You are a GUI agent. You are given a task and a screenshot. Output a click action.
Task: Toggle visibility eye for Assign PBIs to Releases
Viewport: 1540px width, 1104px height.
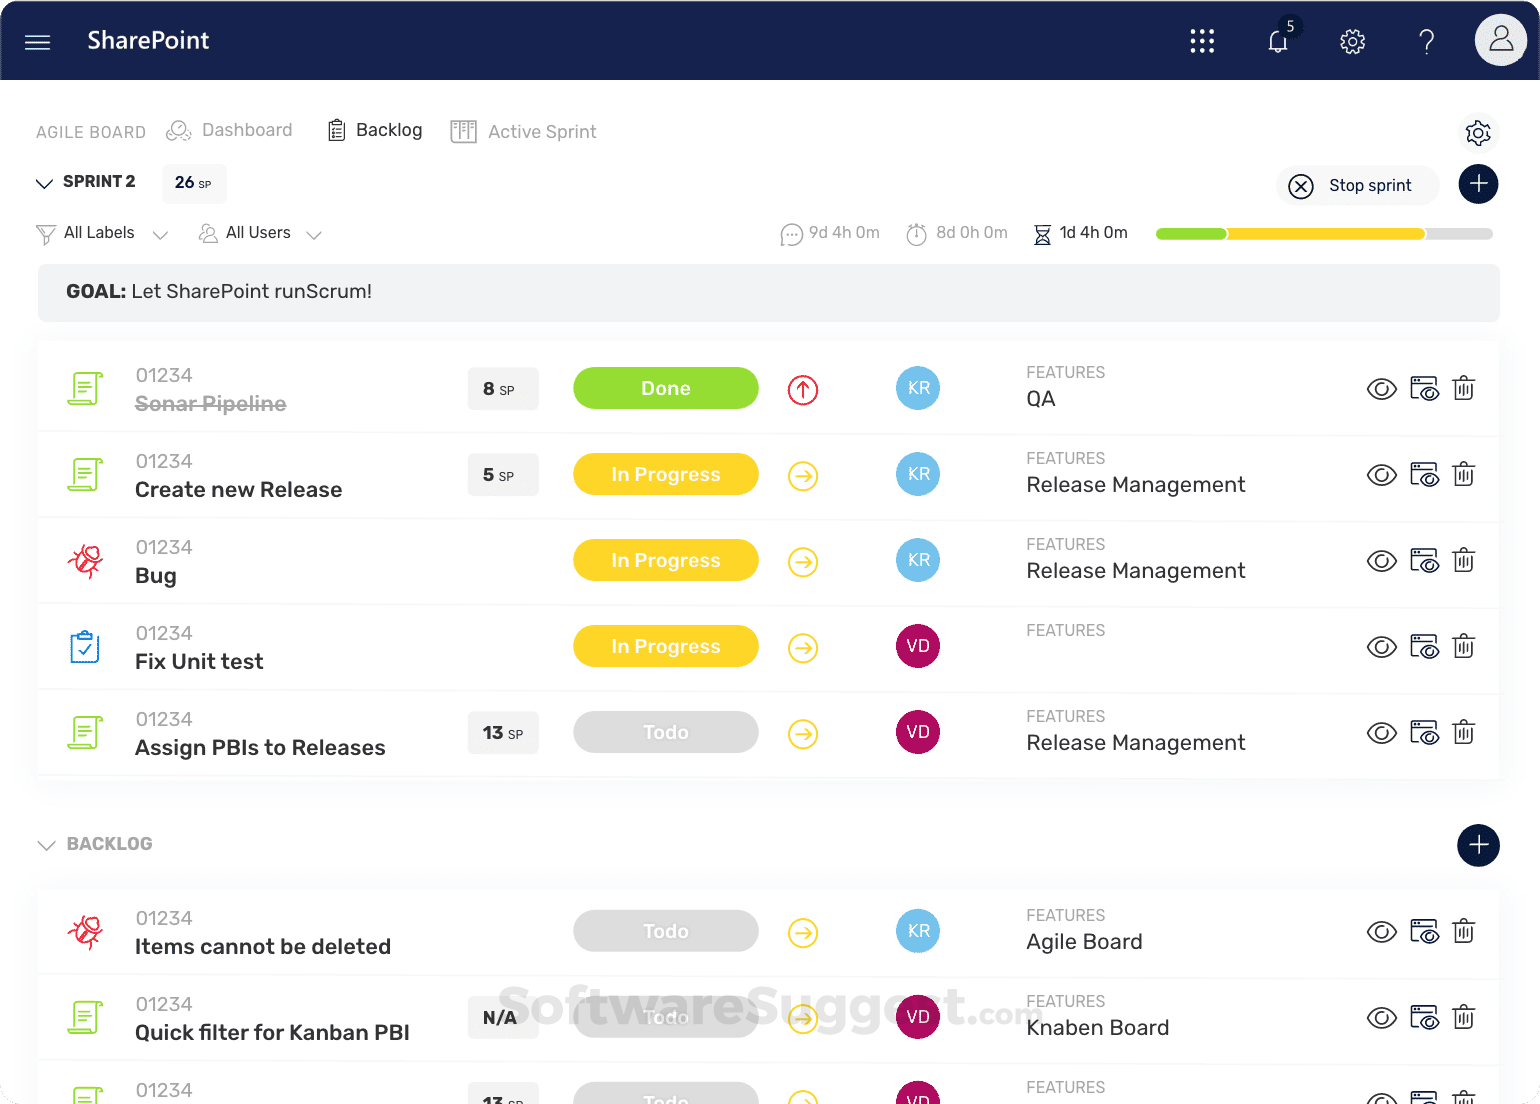pos(1381,733)
